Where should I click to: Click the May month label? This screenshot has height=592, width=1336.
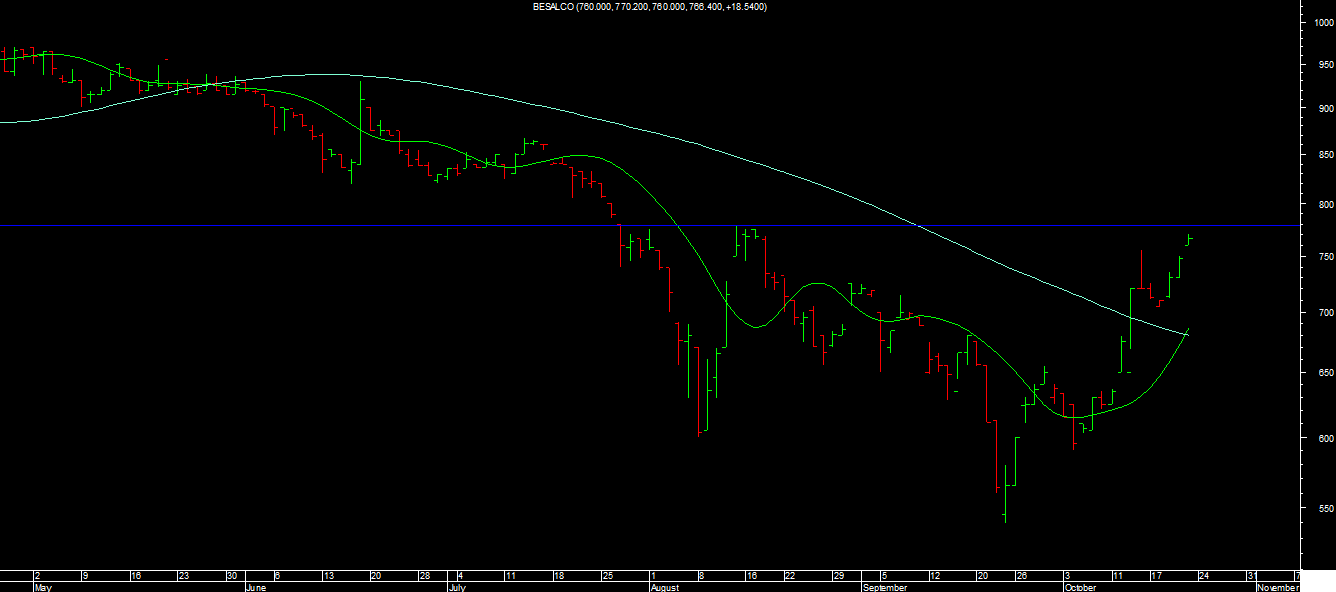[42, 588]
